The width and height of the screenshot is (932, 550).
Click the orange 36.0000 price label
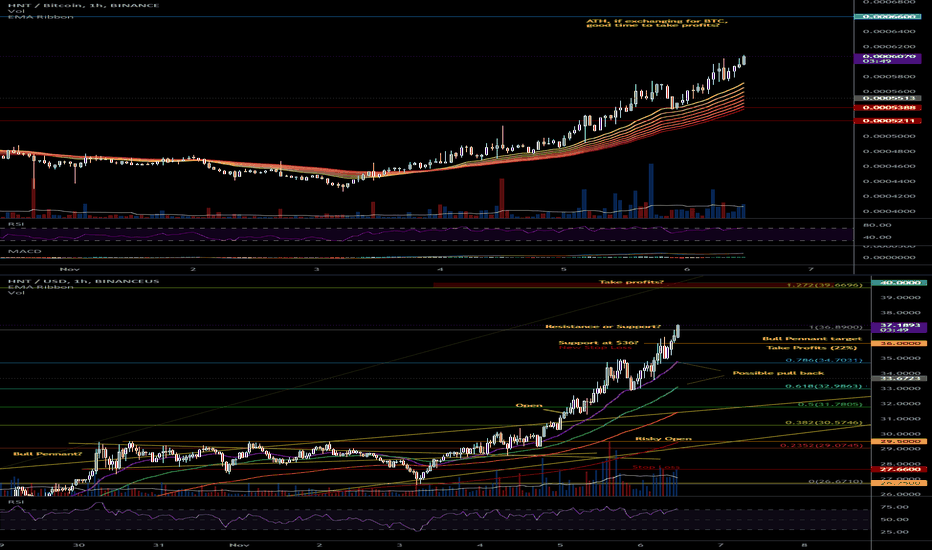coord(899,343)
